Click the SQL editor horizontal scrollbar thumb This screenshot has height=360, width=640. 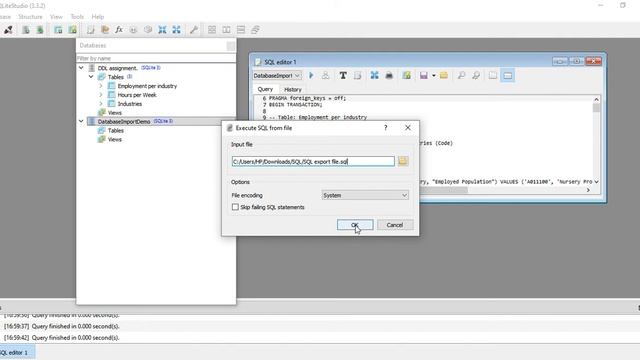444,190
